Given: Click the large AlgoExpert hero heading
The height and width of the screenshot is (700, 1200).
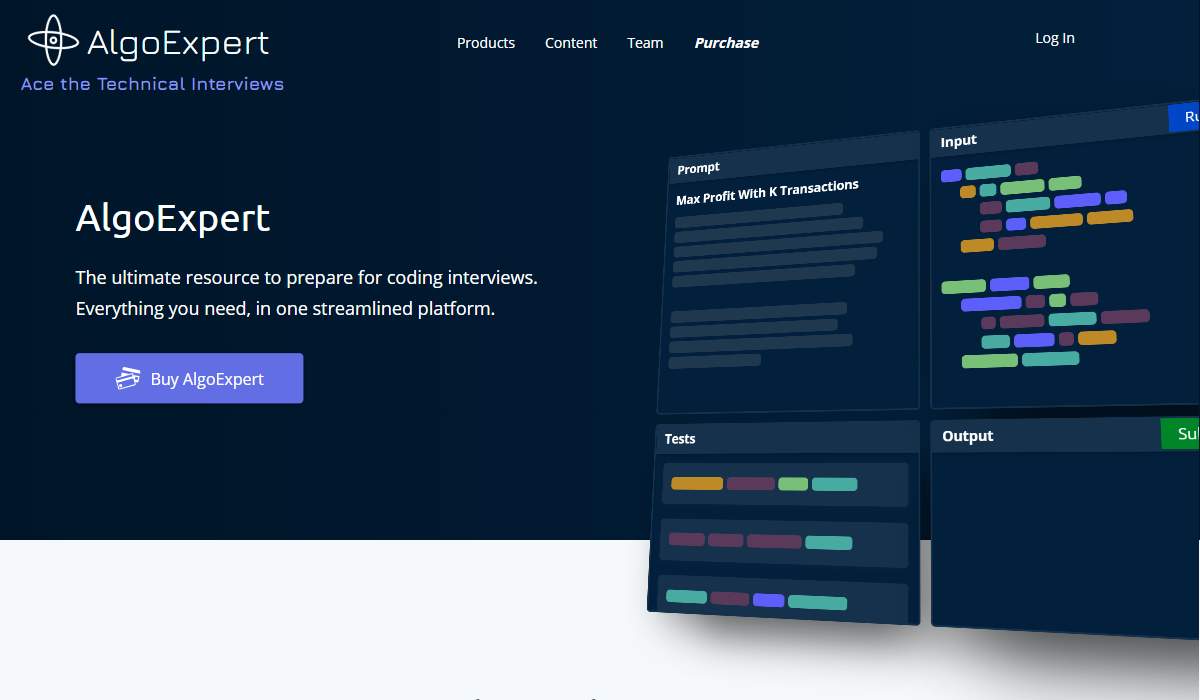Looking at the screenshot, I should [x=173, y=218].
